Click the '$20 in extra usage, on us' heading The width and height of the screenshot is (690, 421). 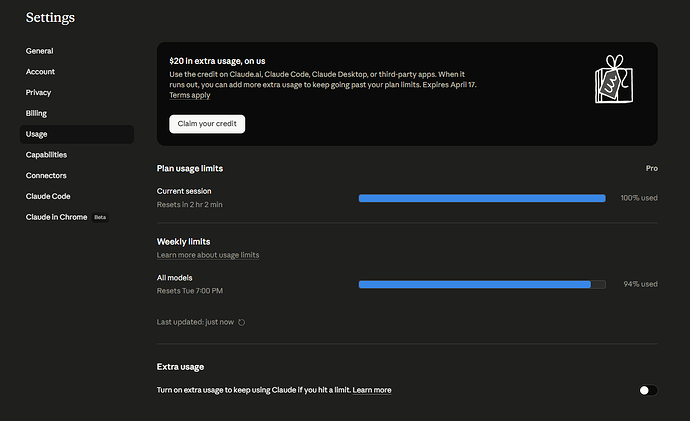(217, 61)
